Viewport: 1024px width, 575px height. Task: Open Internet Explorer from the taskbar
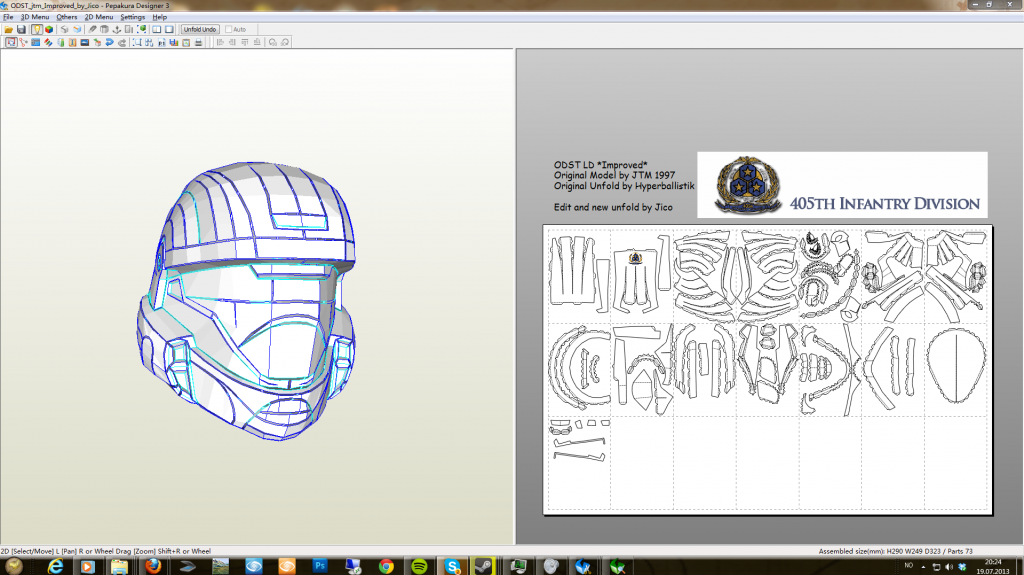tap(56, 567)
